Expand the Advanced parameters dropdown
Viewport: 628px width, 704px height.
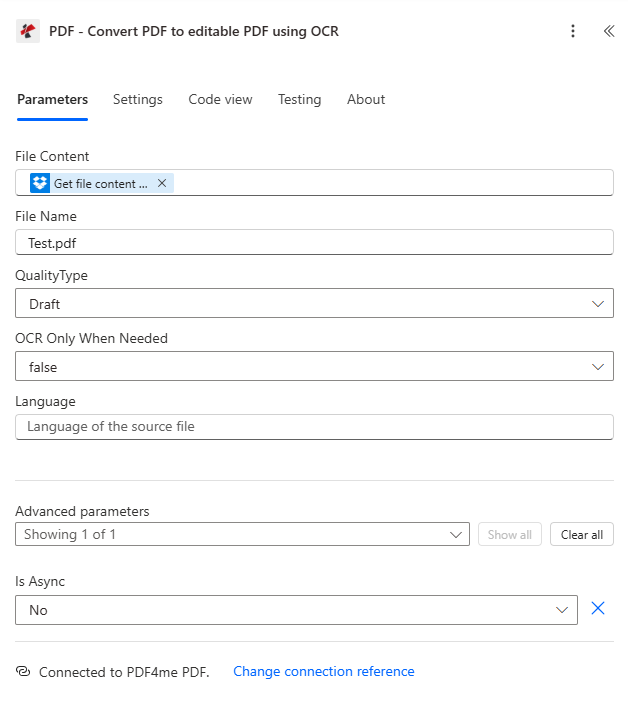pos(242,534)
